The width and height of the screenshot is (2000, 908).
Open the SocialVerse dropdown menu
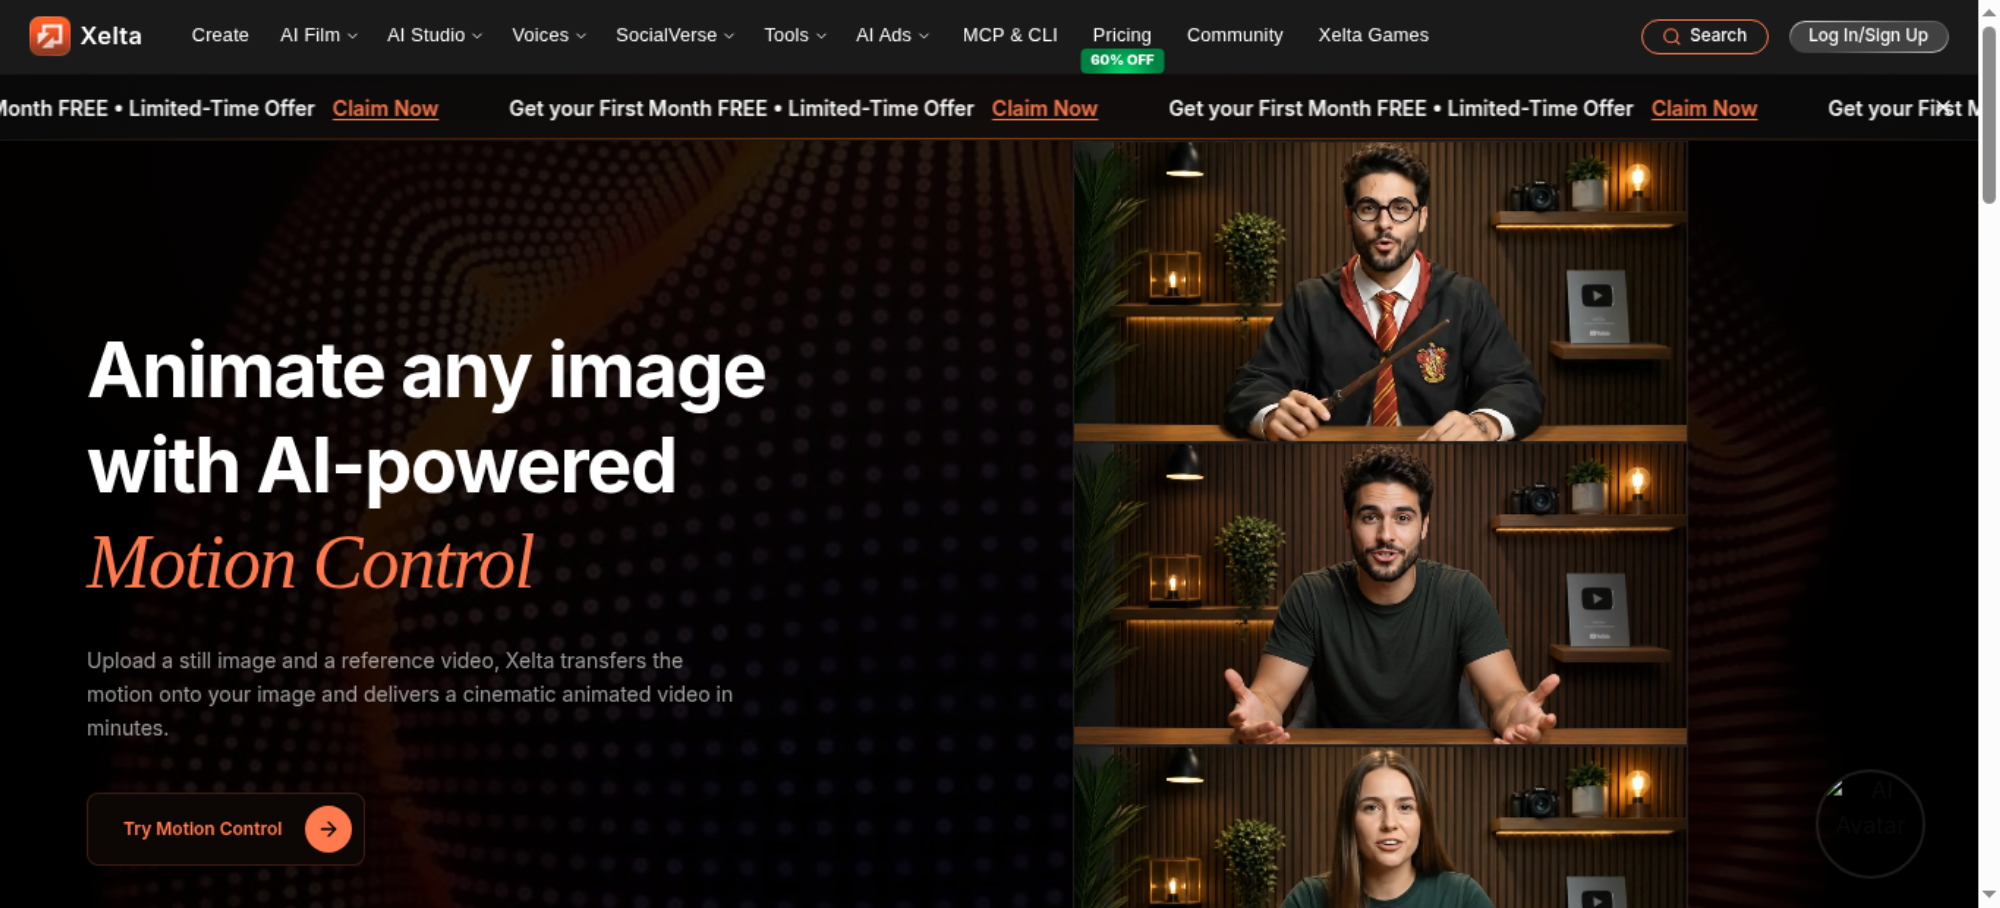coord(675,35)
